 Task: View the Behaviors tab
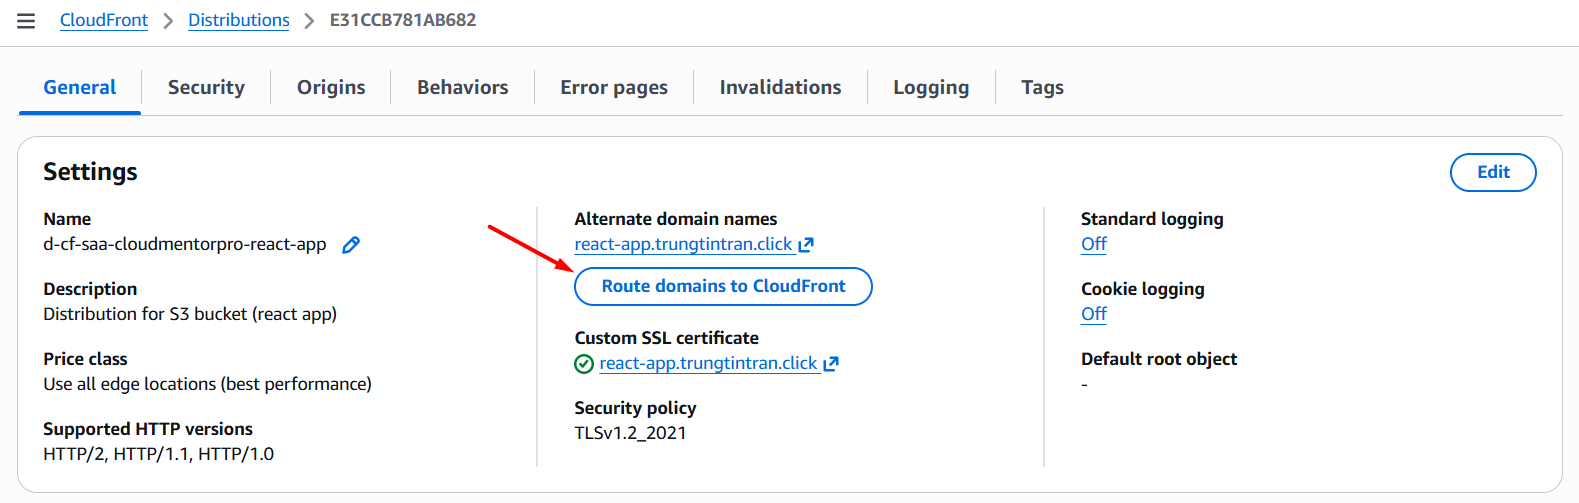[x=463, y=87]
